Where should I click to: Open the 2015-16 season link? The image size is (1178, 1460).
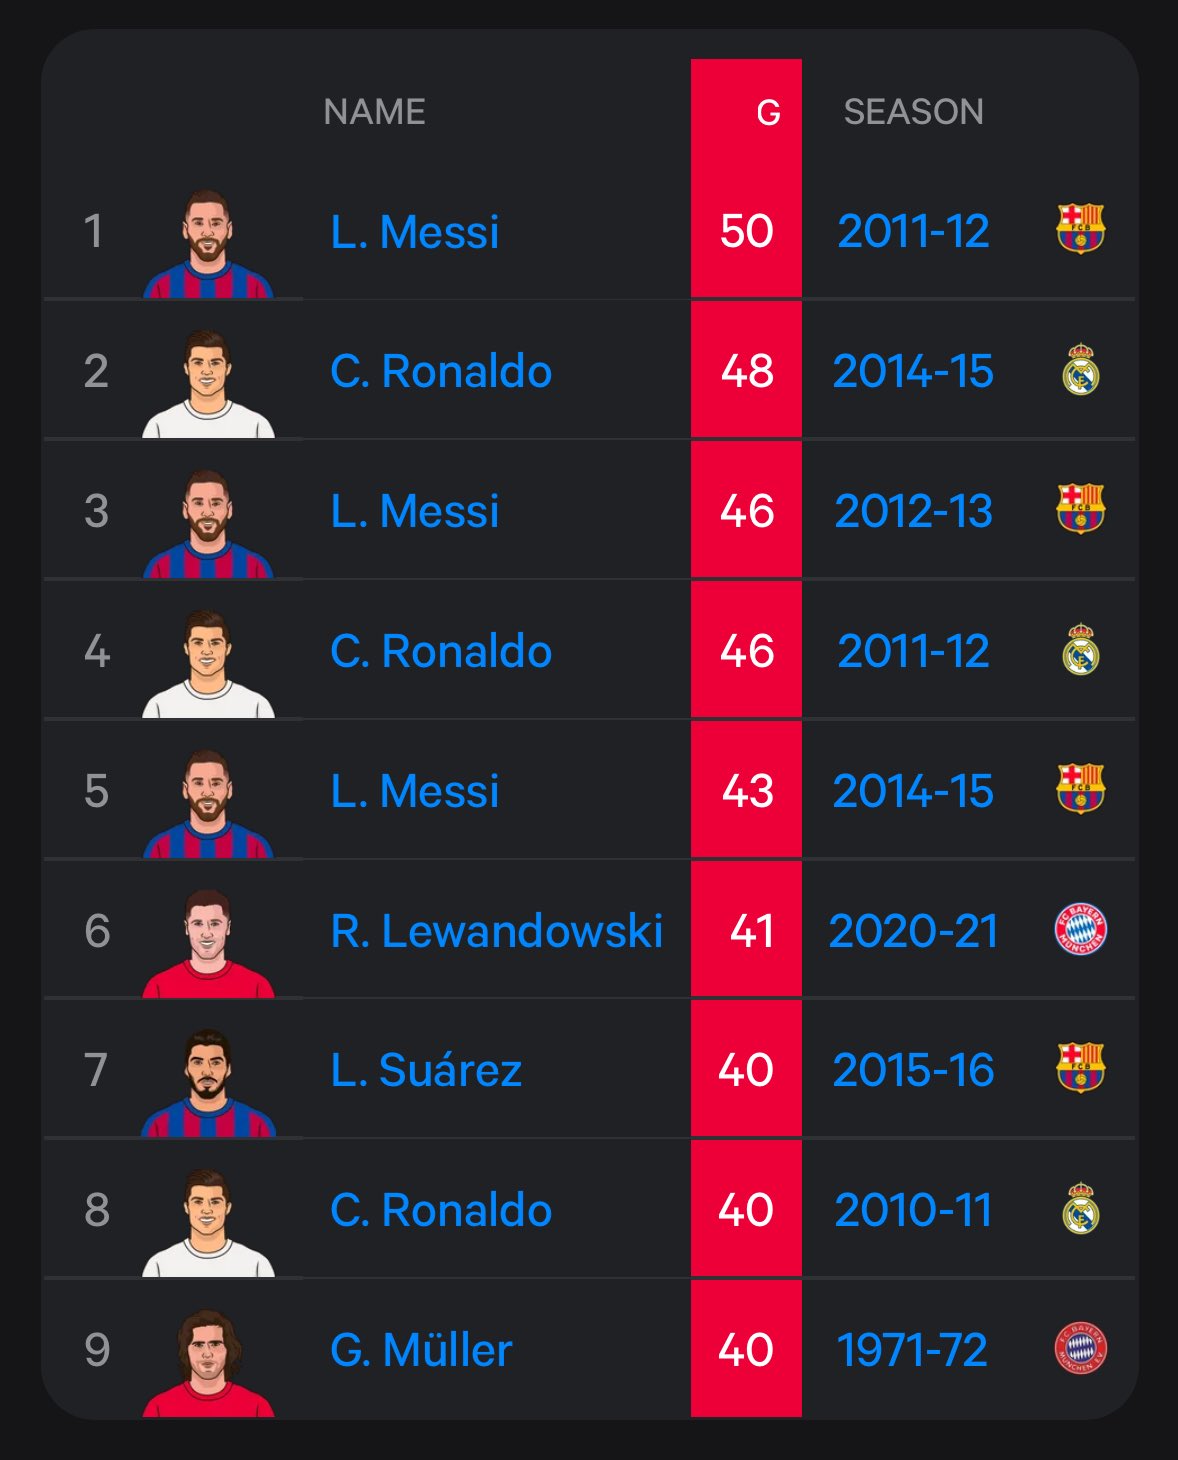click(x=913, y=1070)
